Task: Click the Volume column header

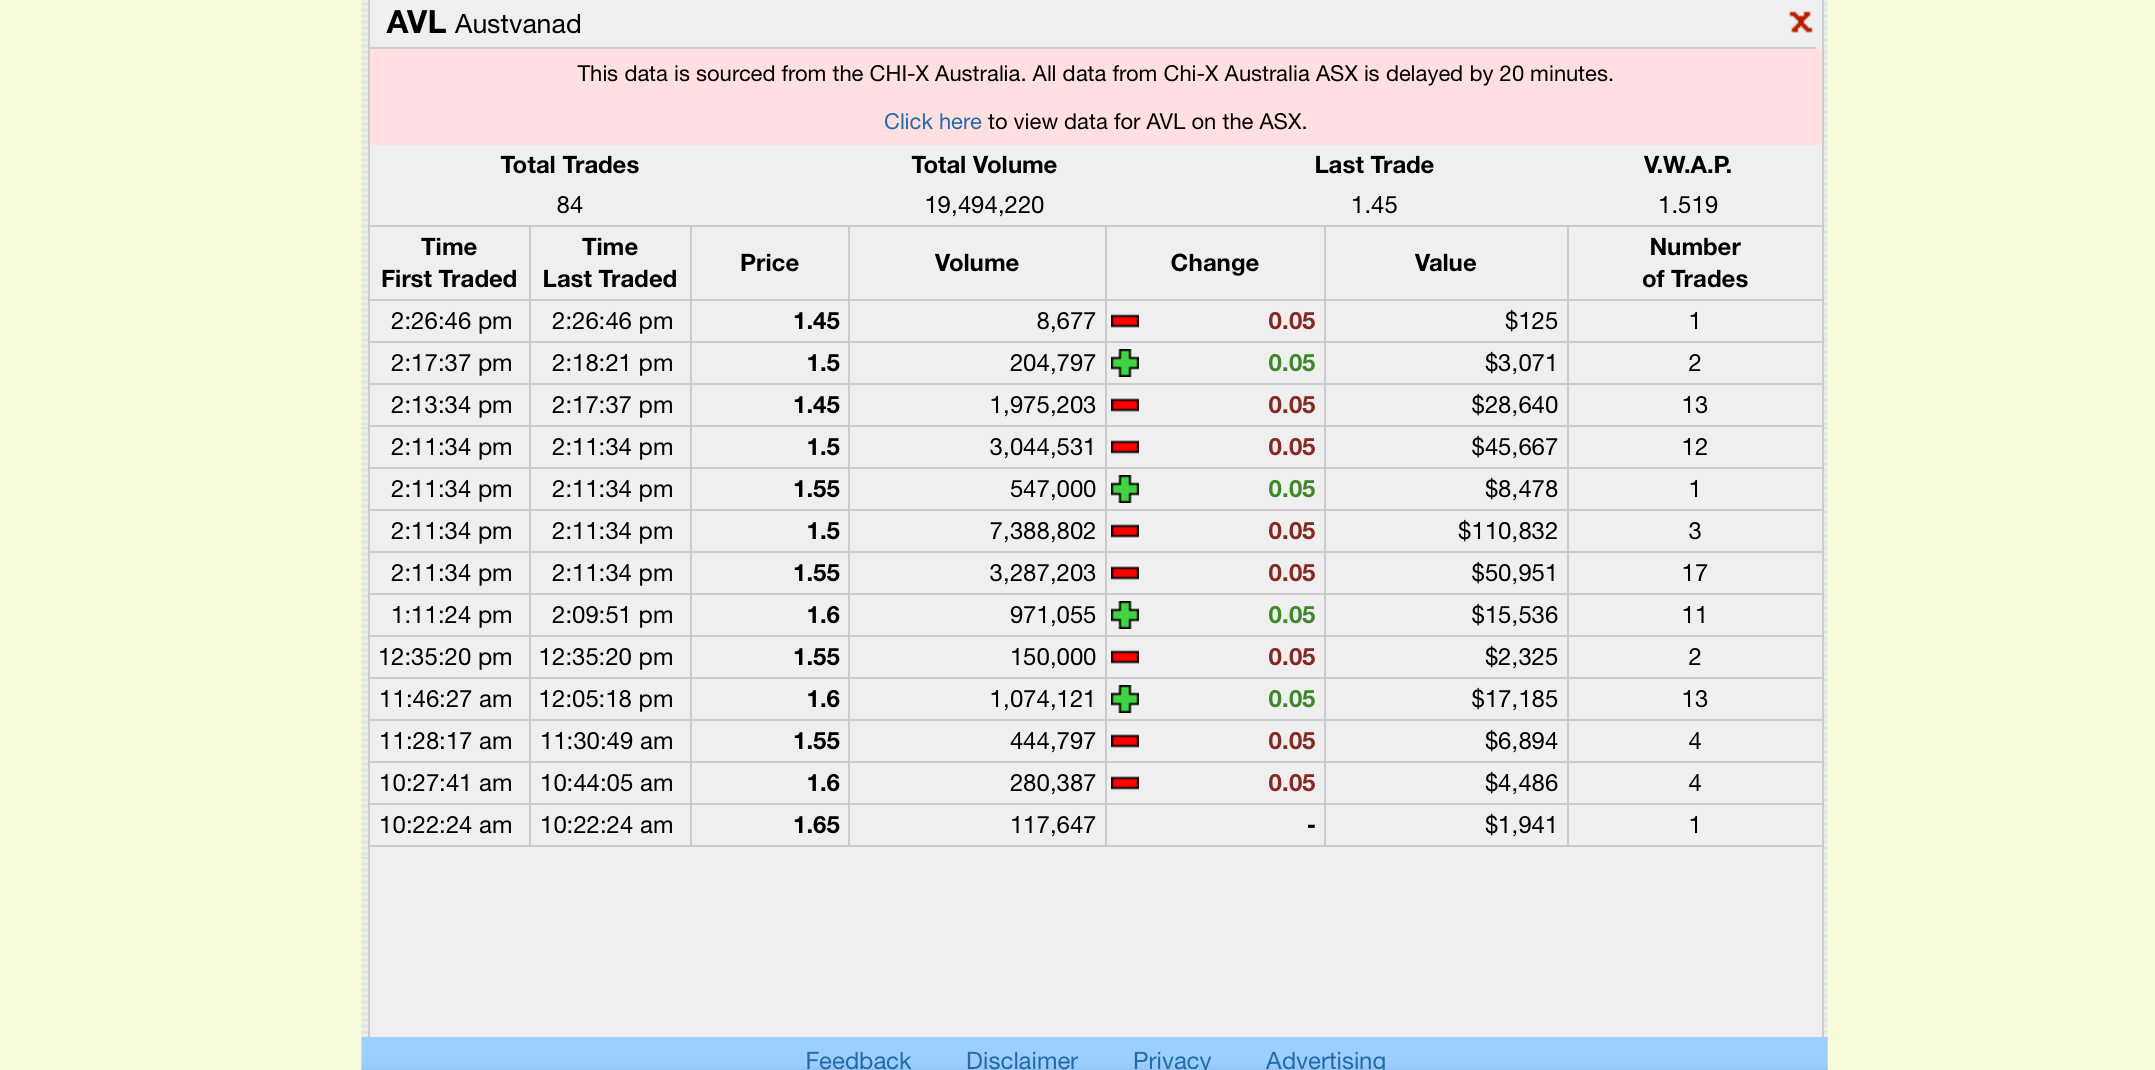Action: click(x=977, y=263)
